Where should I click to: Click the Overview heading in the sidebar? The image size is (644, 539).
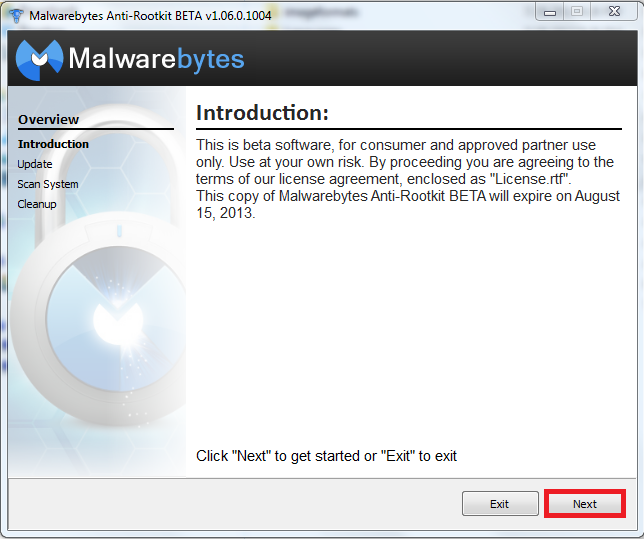click(x=48, y=120)
